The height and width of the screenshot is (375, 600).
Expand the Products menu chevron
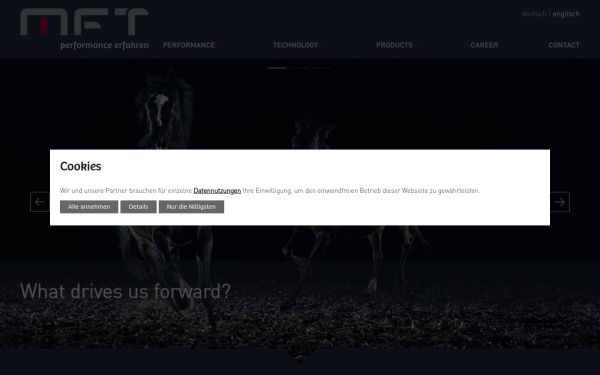click(418, 46)
